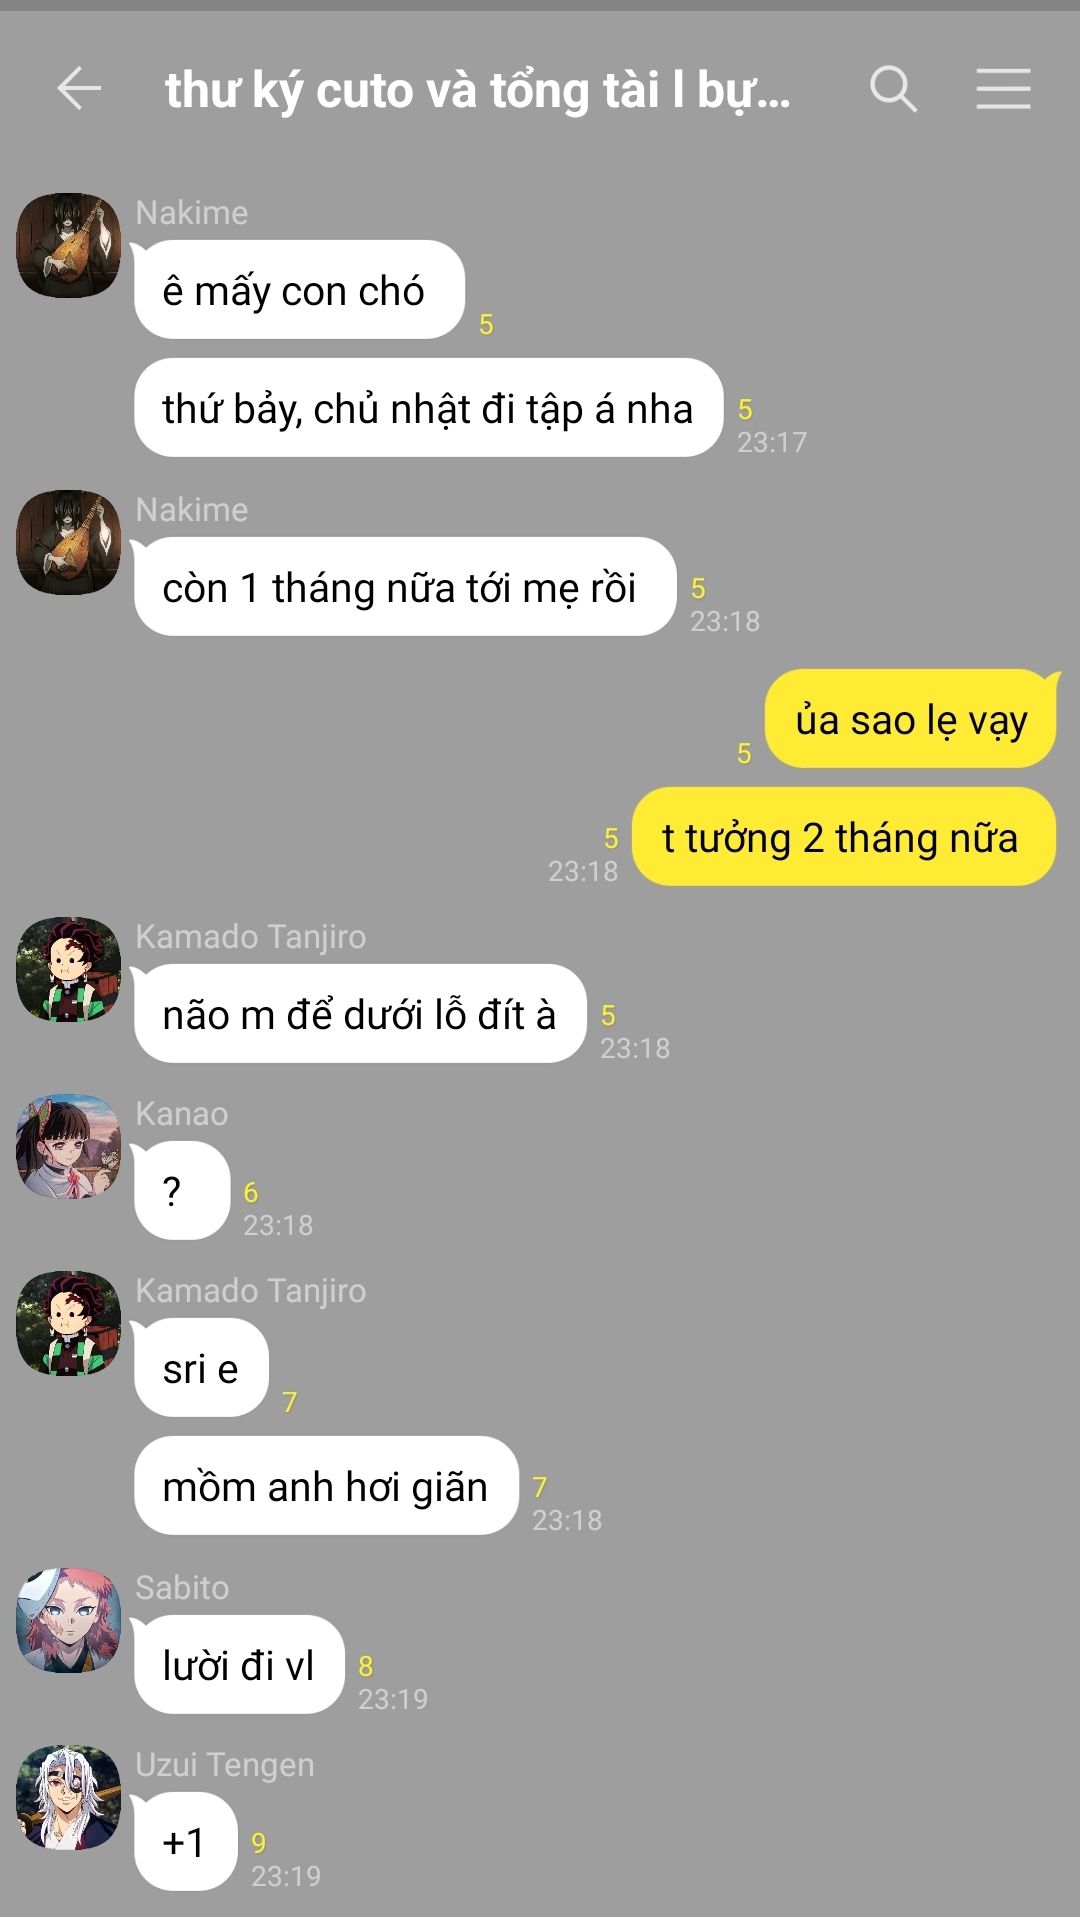Image resolution: width=1080 pixels, height=1917 pixels.
Task: Open the hamburger menu icon
Action: click(1003, 89)
